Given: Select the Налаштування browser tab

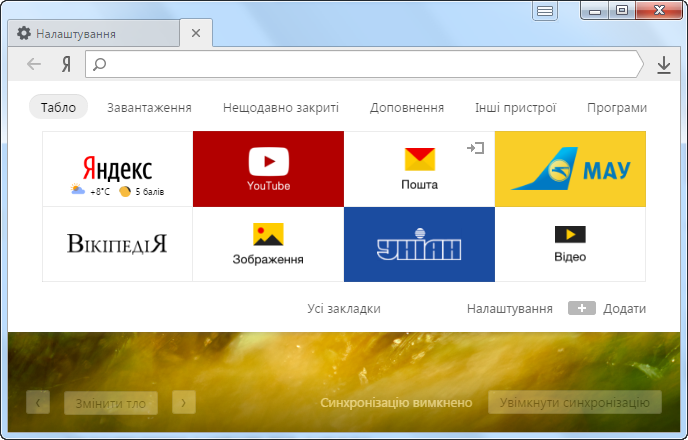Looking at the screenshot, I should 94,33.
